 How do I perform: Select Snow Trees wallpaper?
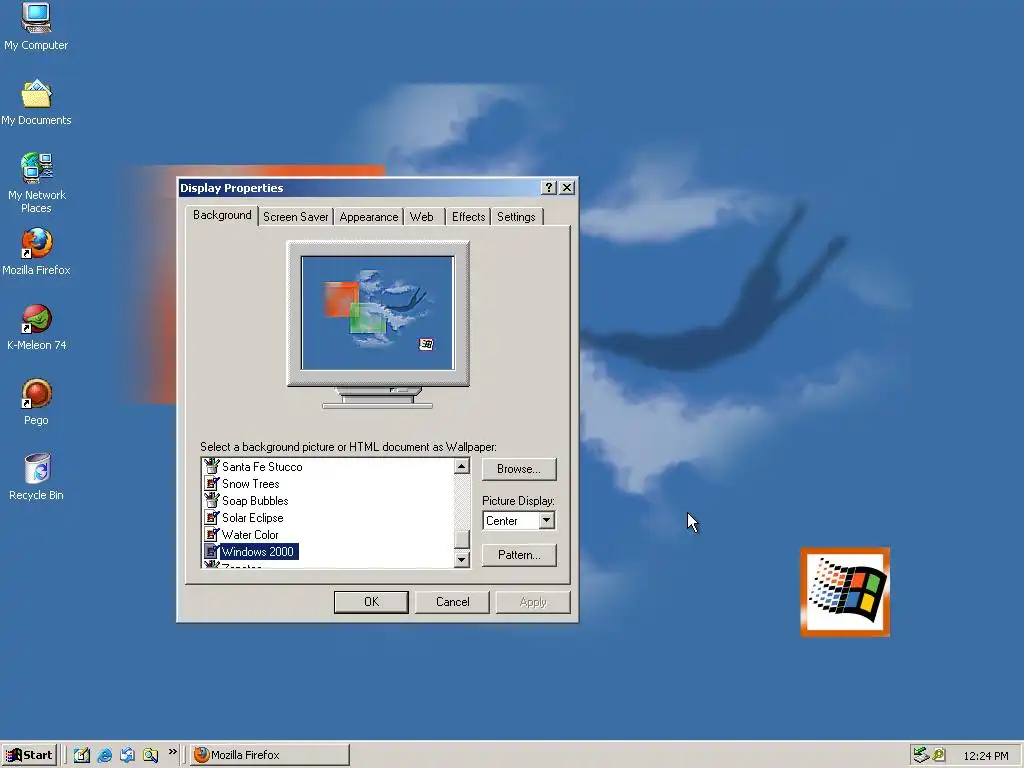pos(250,484)
